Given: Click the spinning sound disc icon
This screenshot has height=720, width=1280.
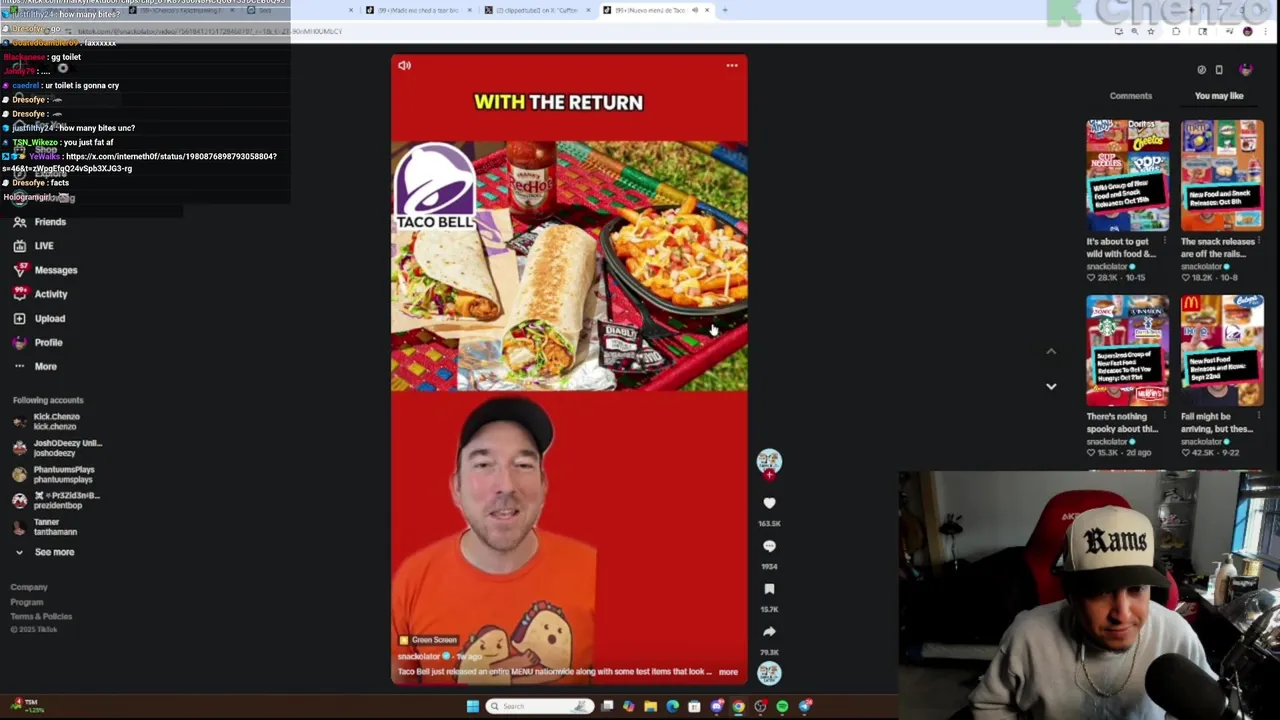Looking at the screenshot, I should point(769,673).
